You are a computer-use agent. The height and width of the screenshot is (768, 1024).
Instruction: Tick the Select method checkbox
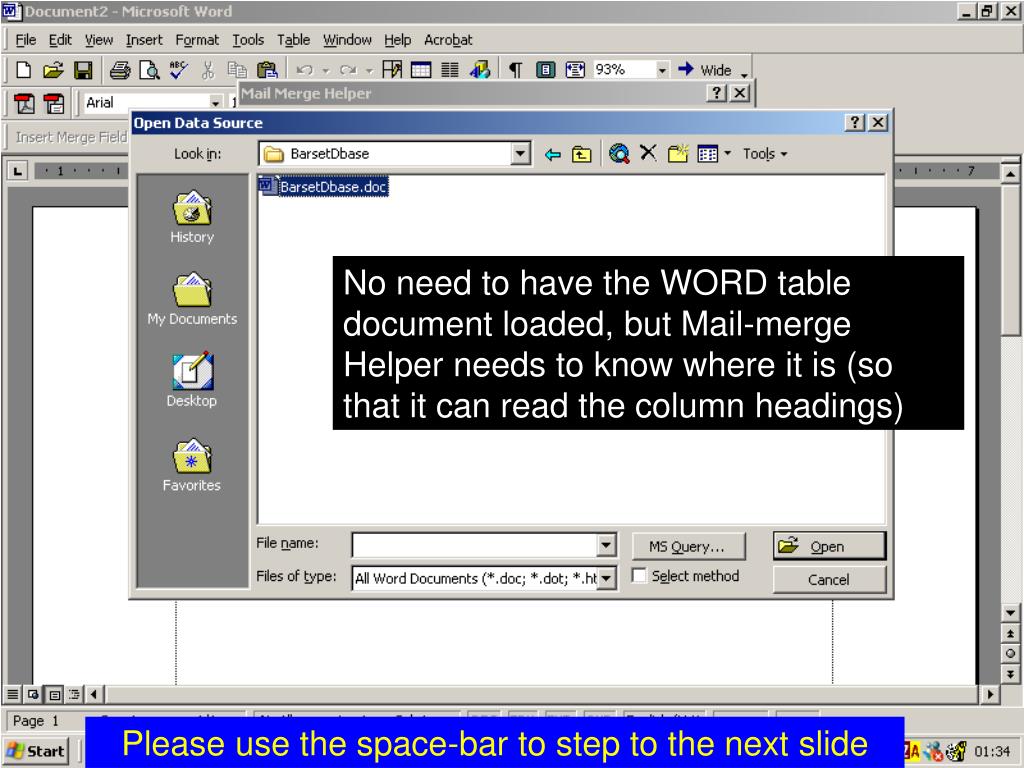(639, 575)
